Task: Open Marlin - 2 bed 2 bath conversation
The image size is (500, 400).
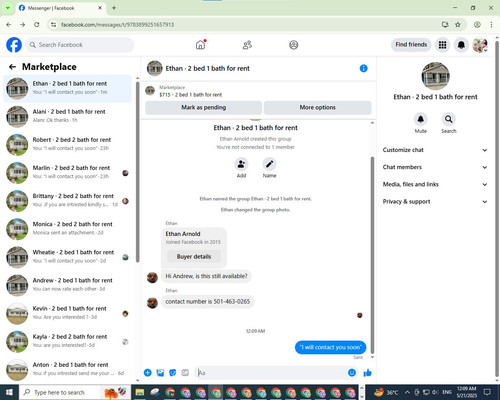Action: (x=68, y=172)
